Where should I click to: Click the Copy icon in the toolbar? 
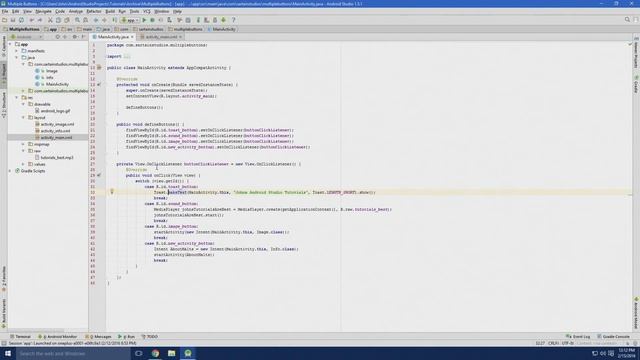[58, 20]
